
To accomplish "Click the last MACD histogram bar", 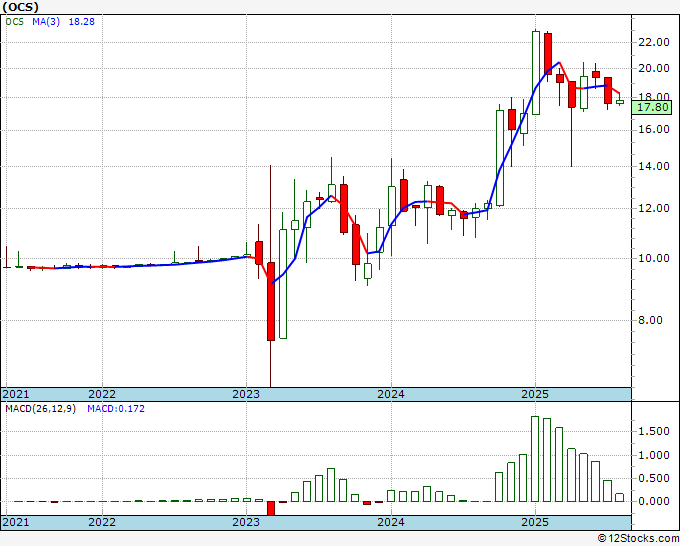I will 620,497.
